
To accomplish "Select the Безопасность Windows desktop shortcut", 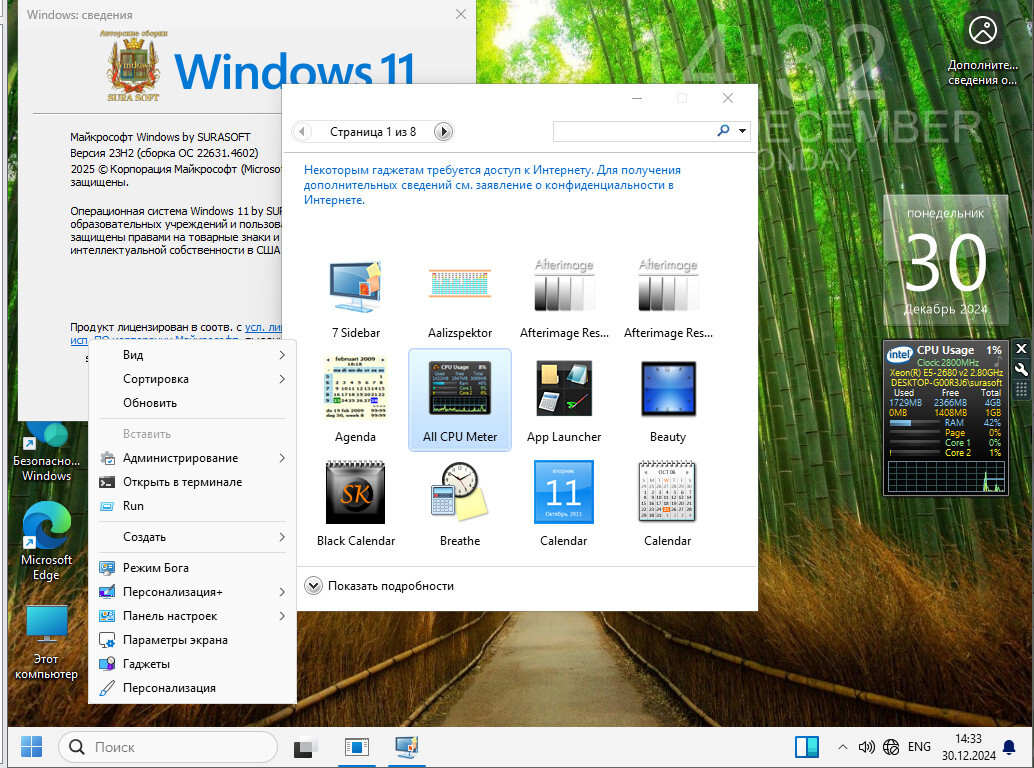I will coord(46,452).
